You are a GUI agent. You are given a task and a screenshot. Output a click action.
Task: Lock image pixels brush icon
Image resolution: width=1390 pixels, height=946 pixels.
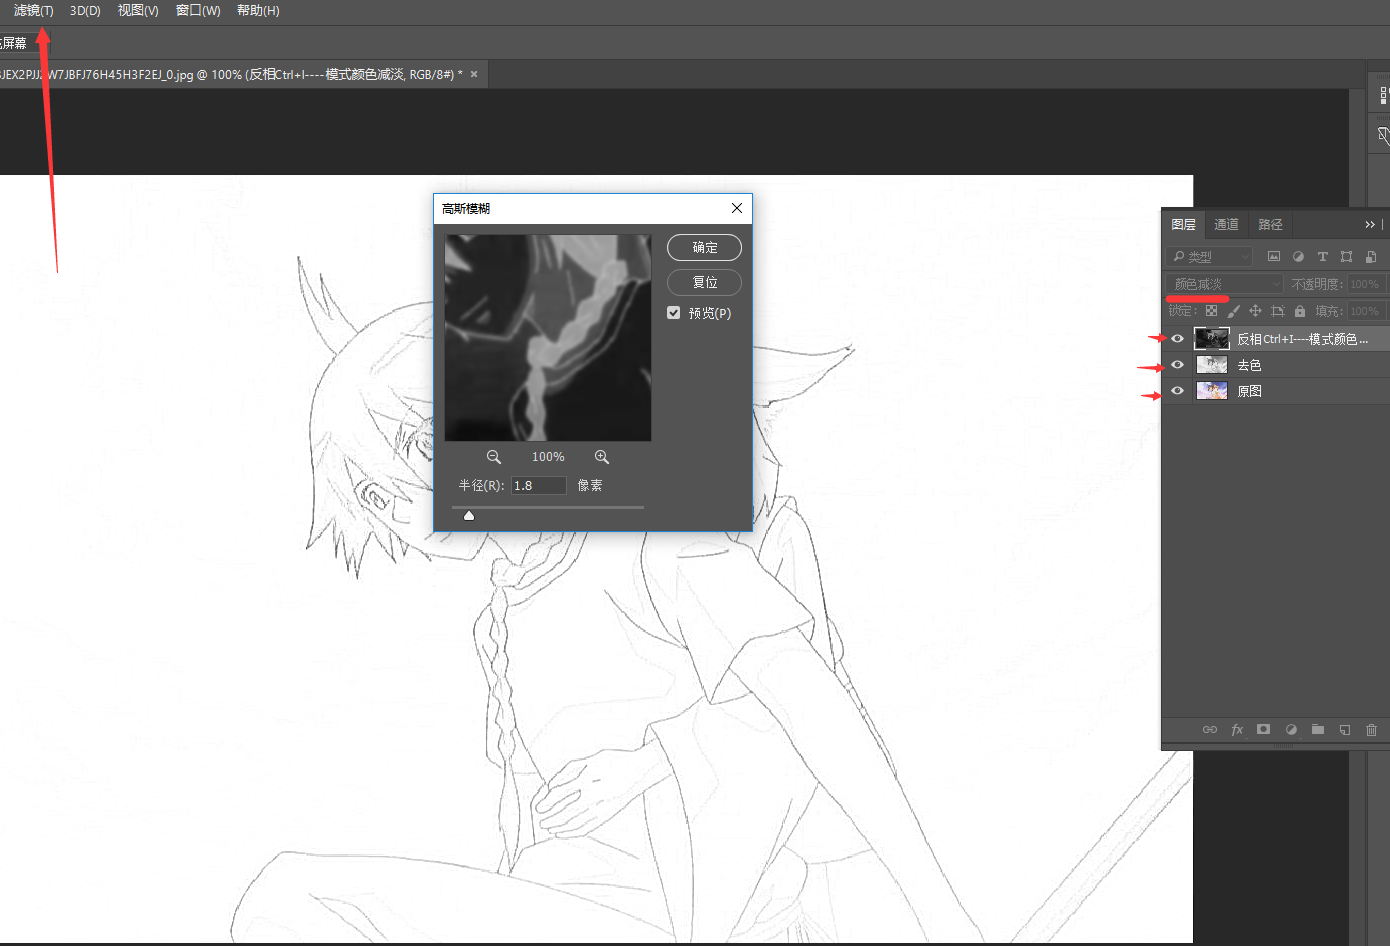[x=1233, y=311]
